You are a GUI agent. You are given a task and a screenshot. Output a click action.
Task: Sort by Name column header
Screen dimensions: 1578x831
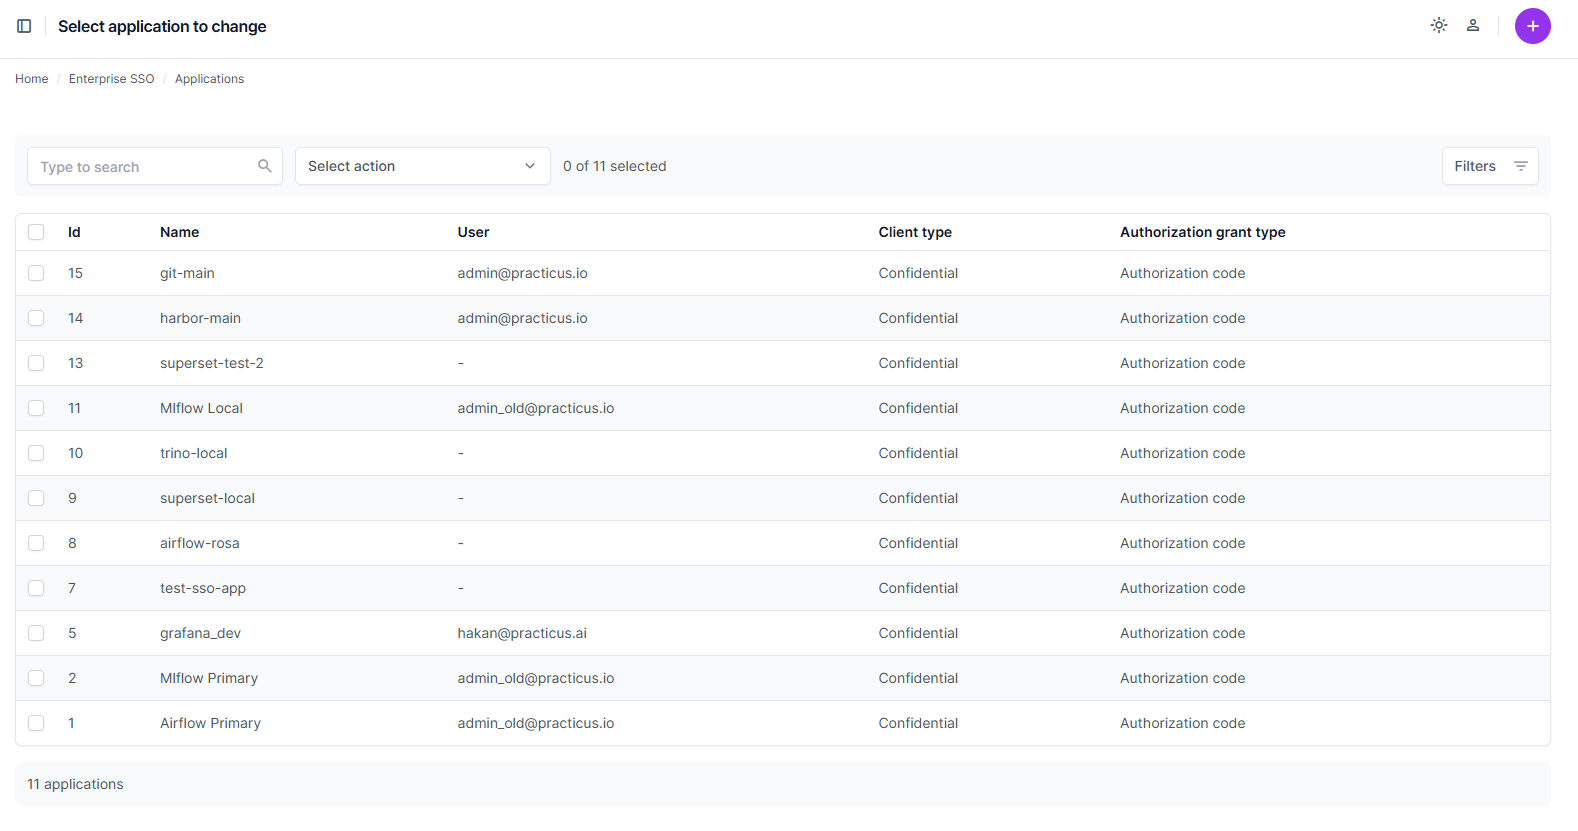click(179, 232)
